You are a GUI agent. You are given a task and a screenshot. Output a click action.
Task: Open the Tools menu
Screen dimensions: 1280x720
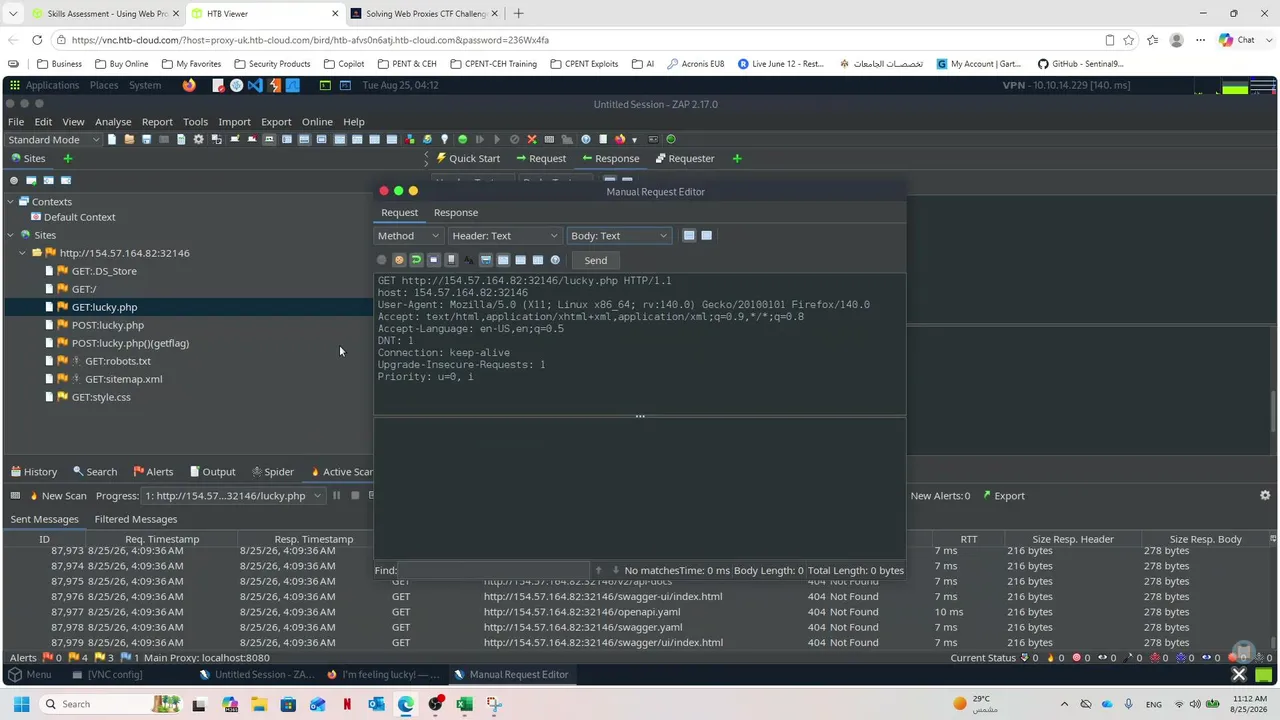[195, 122]
